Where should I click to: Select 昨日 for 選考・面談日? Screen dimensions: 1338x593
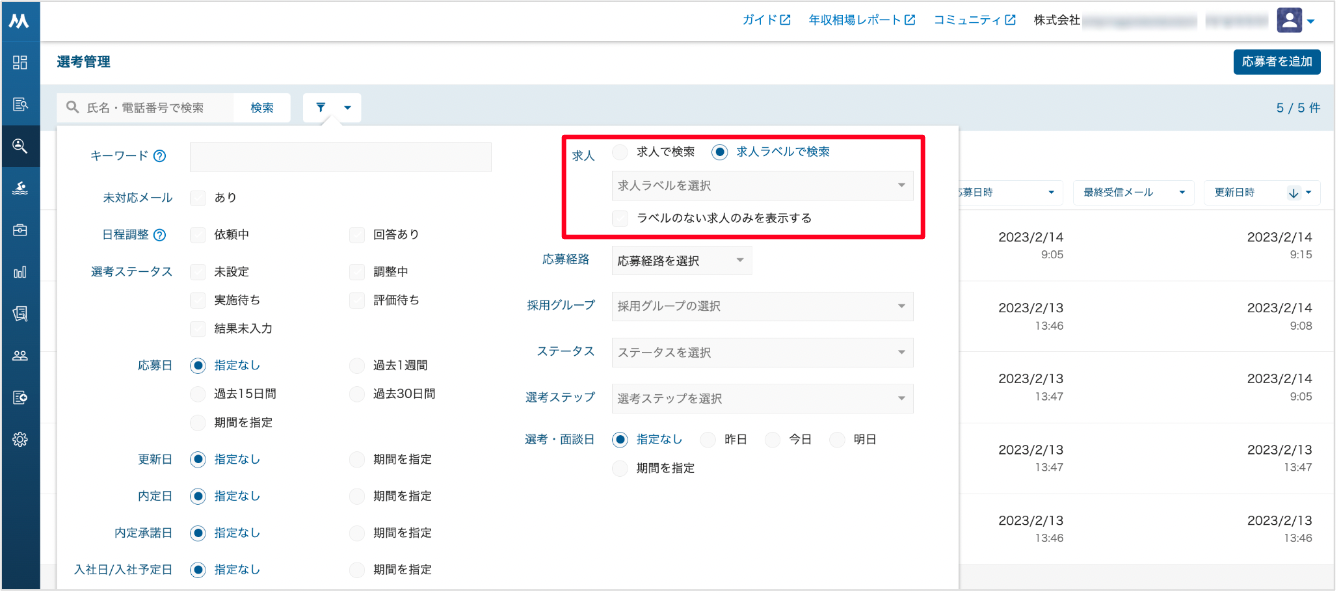coord(708,439)
